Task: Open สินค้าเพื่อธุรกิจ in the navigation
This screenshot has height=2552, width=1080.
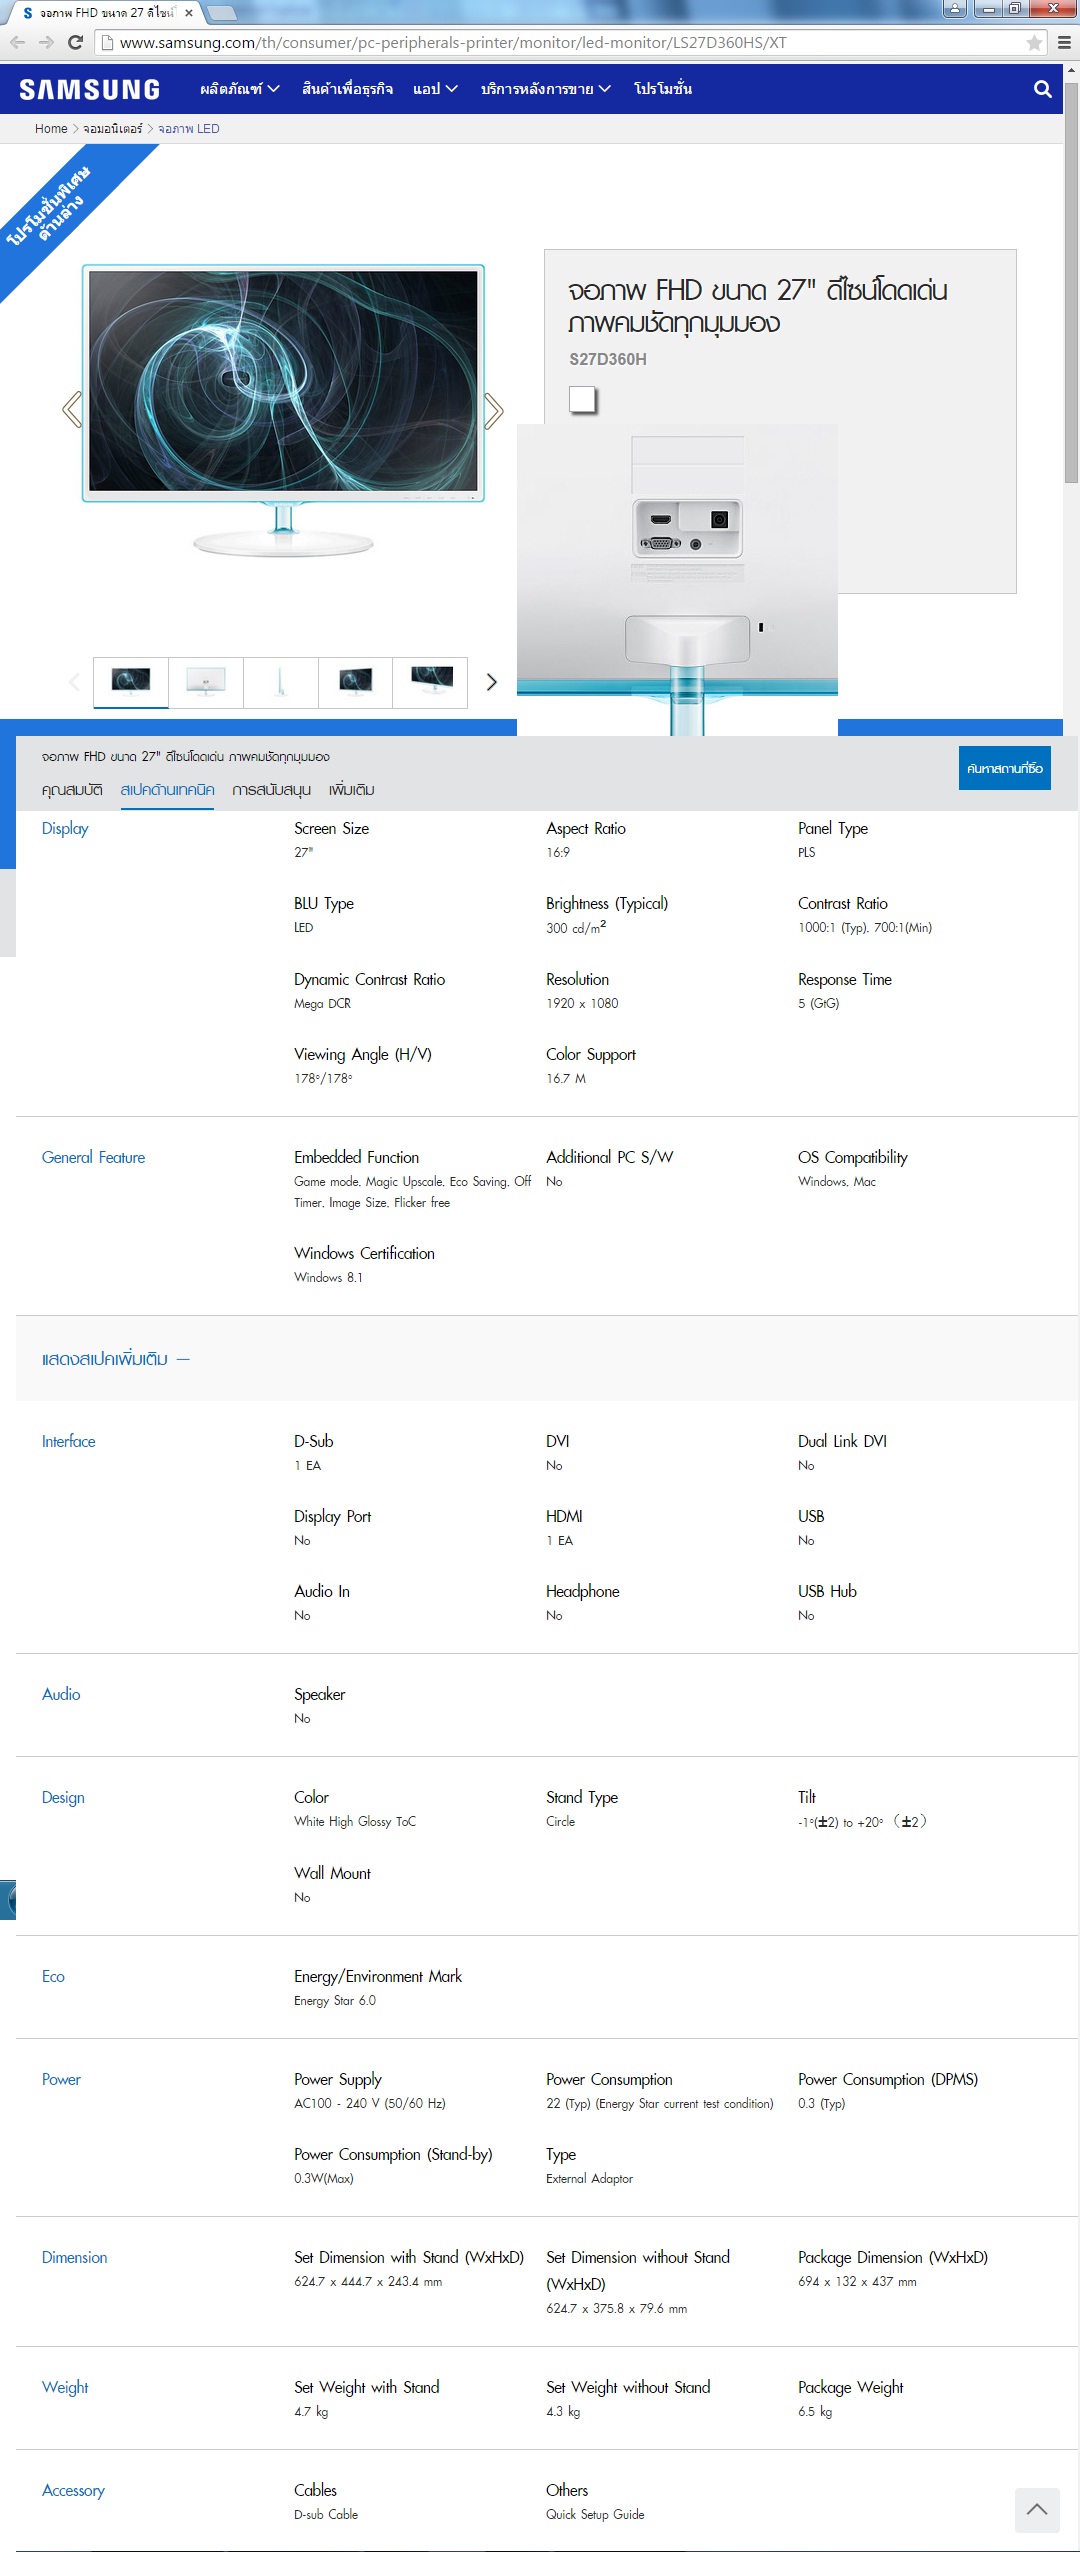Action: coord(347,89)
